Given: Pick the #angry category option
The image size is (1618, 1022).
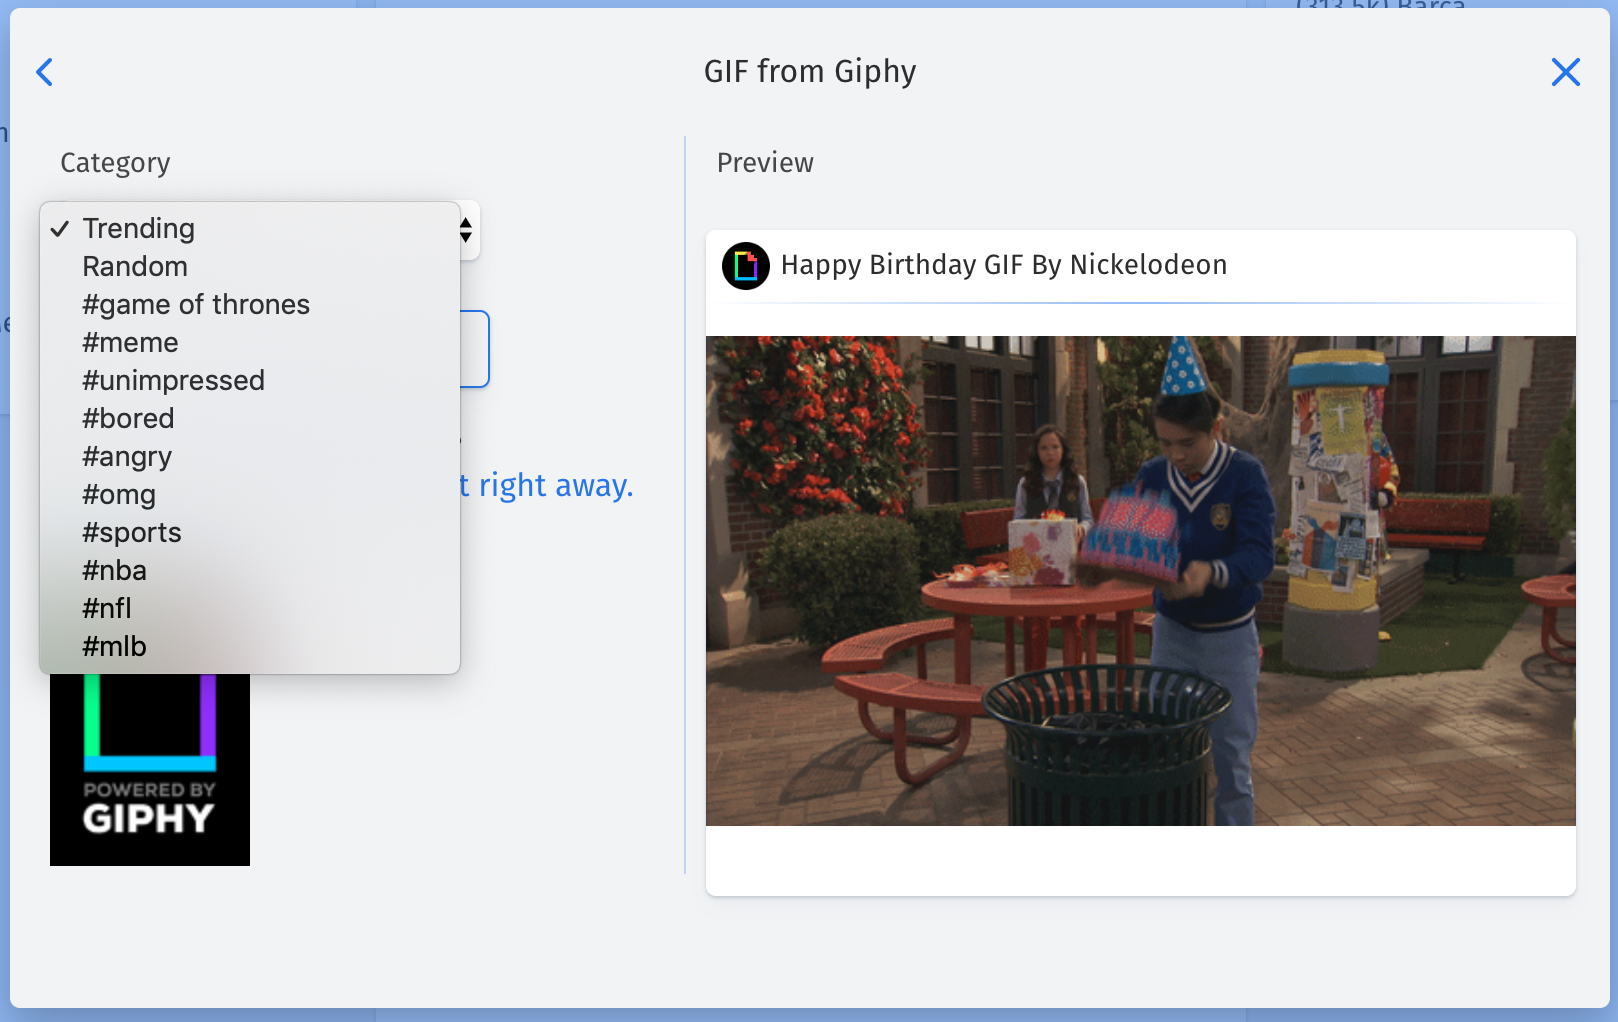Looking at the screenshot, I should pos(249,456).
